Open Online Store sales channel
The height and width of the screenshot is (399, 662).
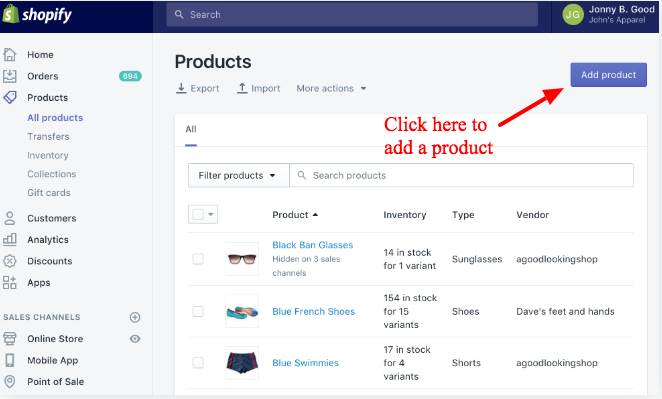(55, 339)
